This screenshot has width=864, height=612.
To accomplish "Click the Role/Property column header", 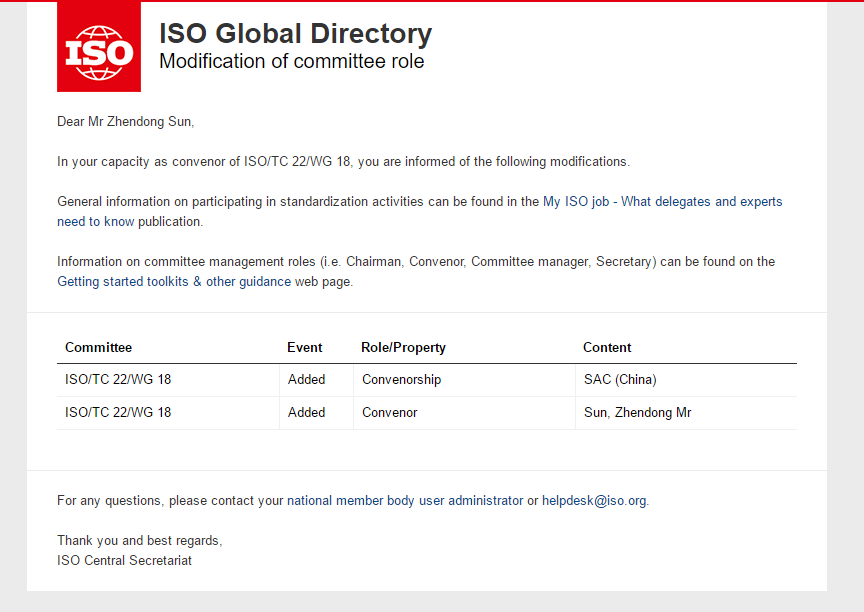I will [403, 348].
